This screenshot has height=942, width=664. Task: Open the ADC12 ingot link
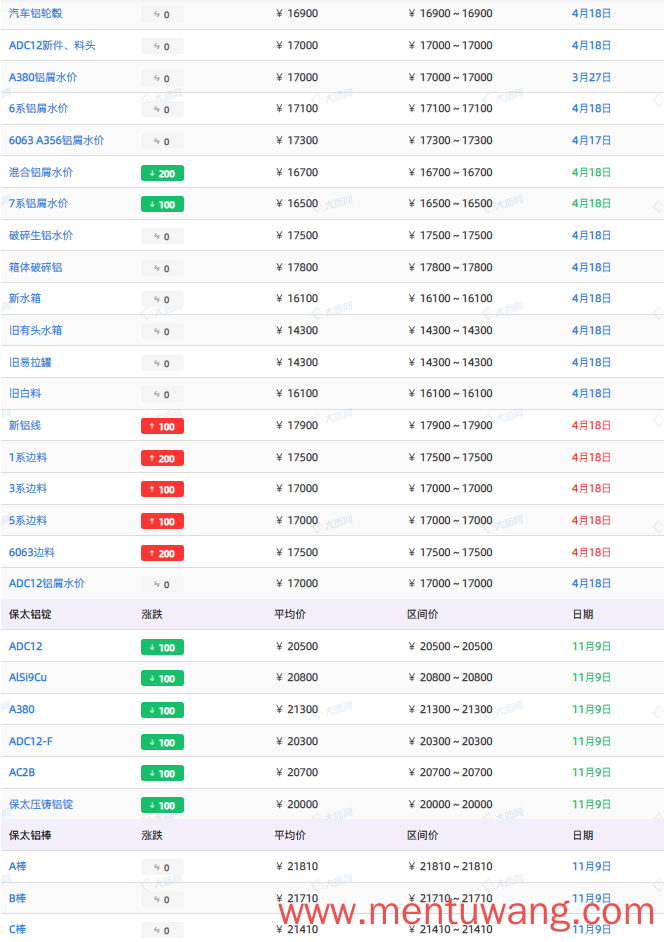[25, 646]
